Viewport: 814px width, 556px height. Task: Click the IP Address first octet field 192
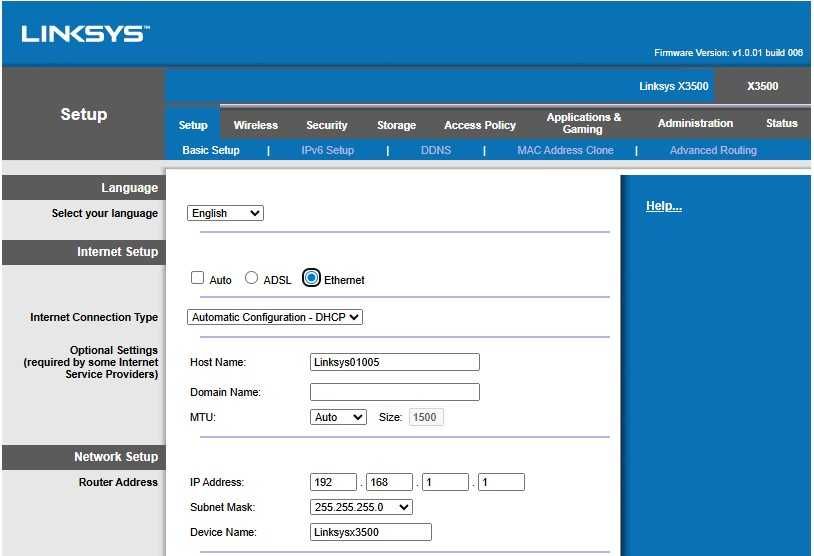[x=333, y=482]
